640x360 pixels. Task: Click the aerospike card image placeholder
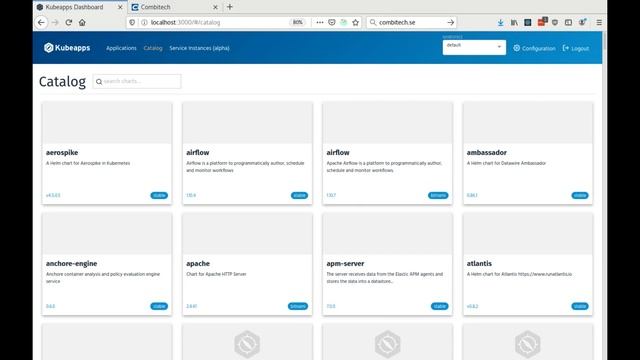pos(107,123)
